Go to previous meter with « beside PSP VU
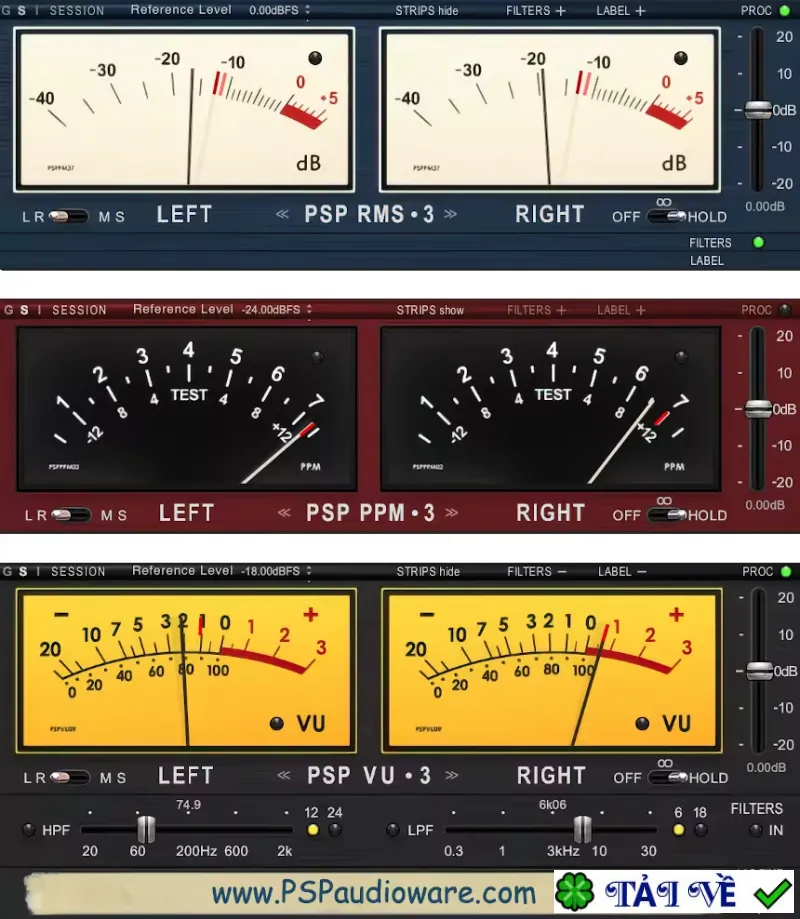 pos(284,775)
